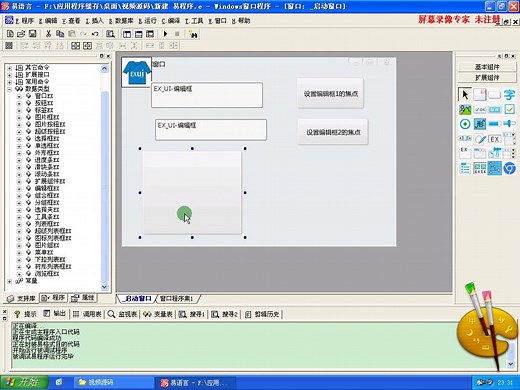Select the pointer arrow tool in palette
Image resolution: width=520 pixels, height=390 pixels.
point(465,95)
